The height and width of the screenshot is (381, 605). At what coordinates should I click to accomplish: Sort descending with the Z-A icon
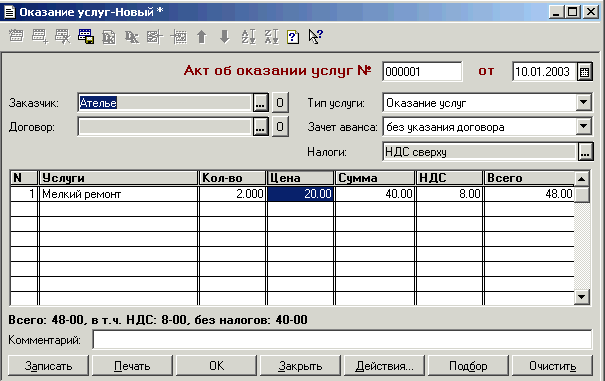coord(271,37)
